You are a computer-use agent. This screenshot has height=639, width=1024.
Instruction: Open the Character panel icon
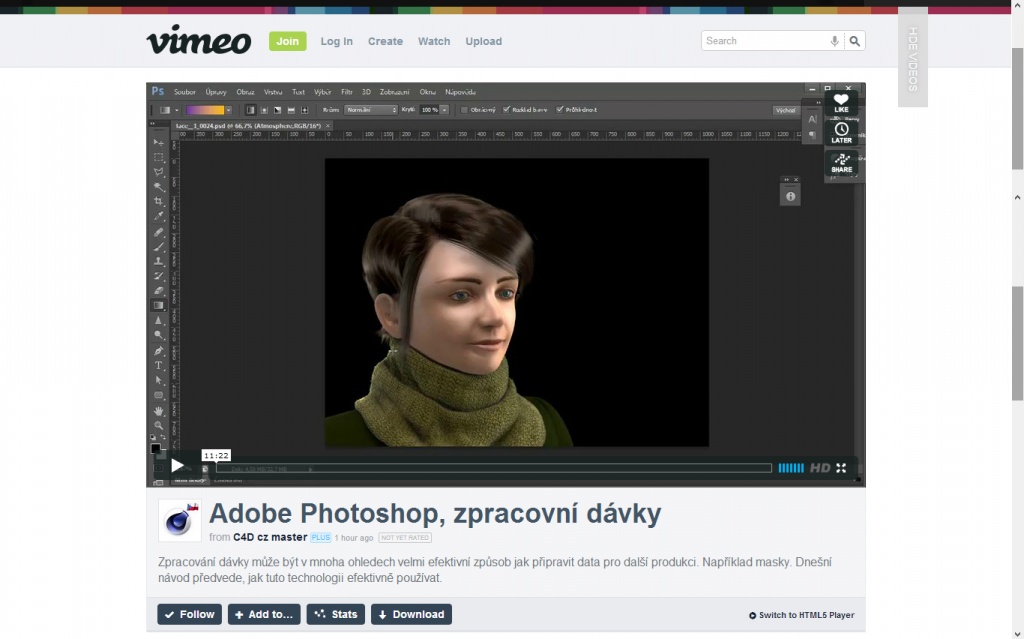coord(812,119)
